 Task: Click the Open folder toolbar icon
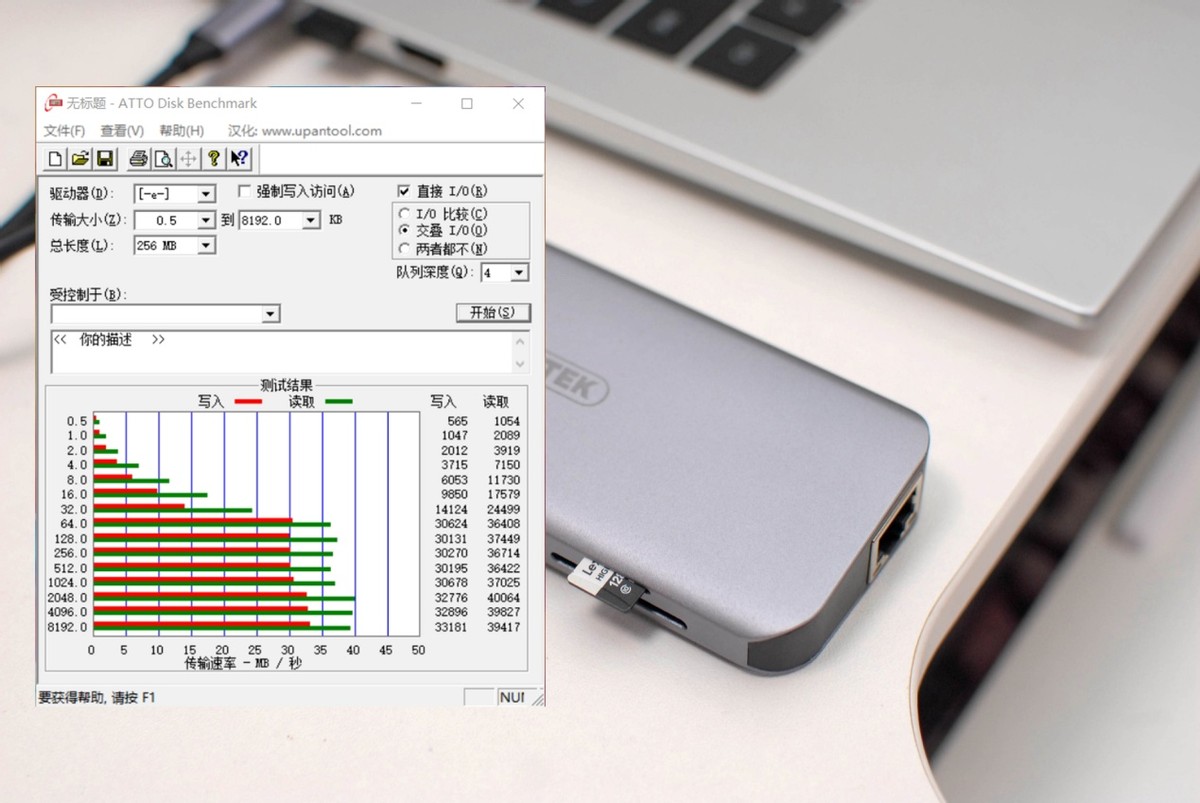click(x=80, y=158)
